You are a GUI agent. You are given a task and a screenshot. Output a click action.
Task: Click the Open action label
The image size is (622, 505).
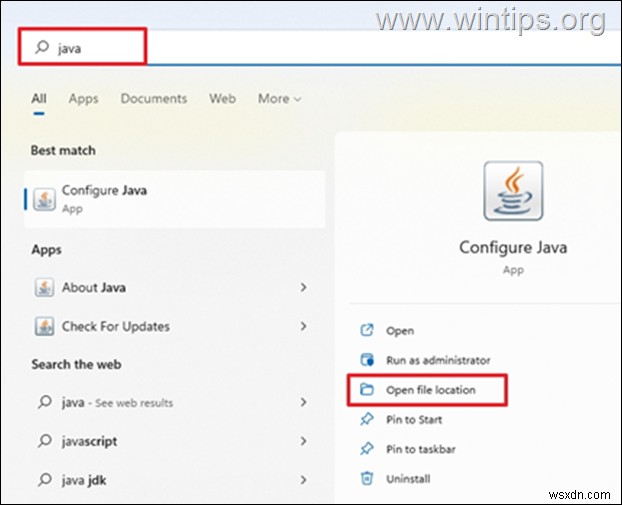400,330
